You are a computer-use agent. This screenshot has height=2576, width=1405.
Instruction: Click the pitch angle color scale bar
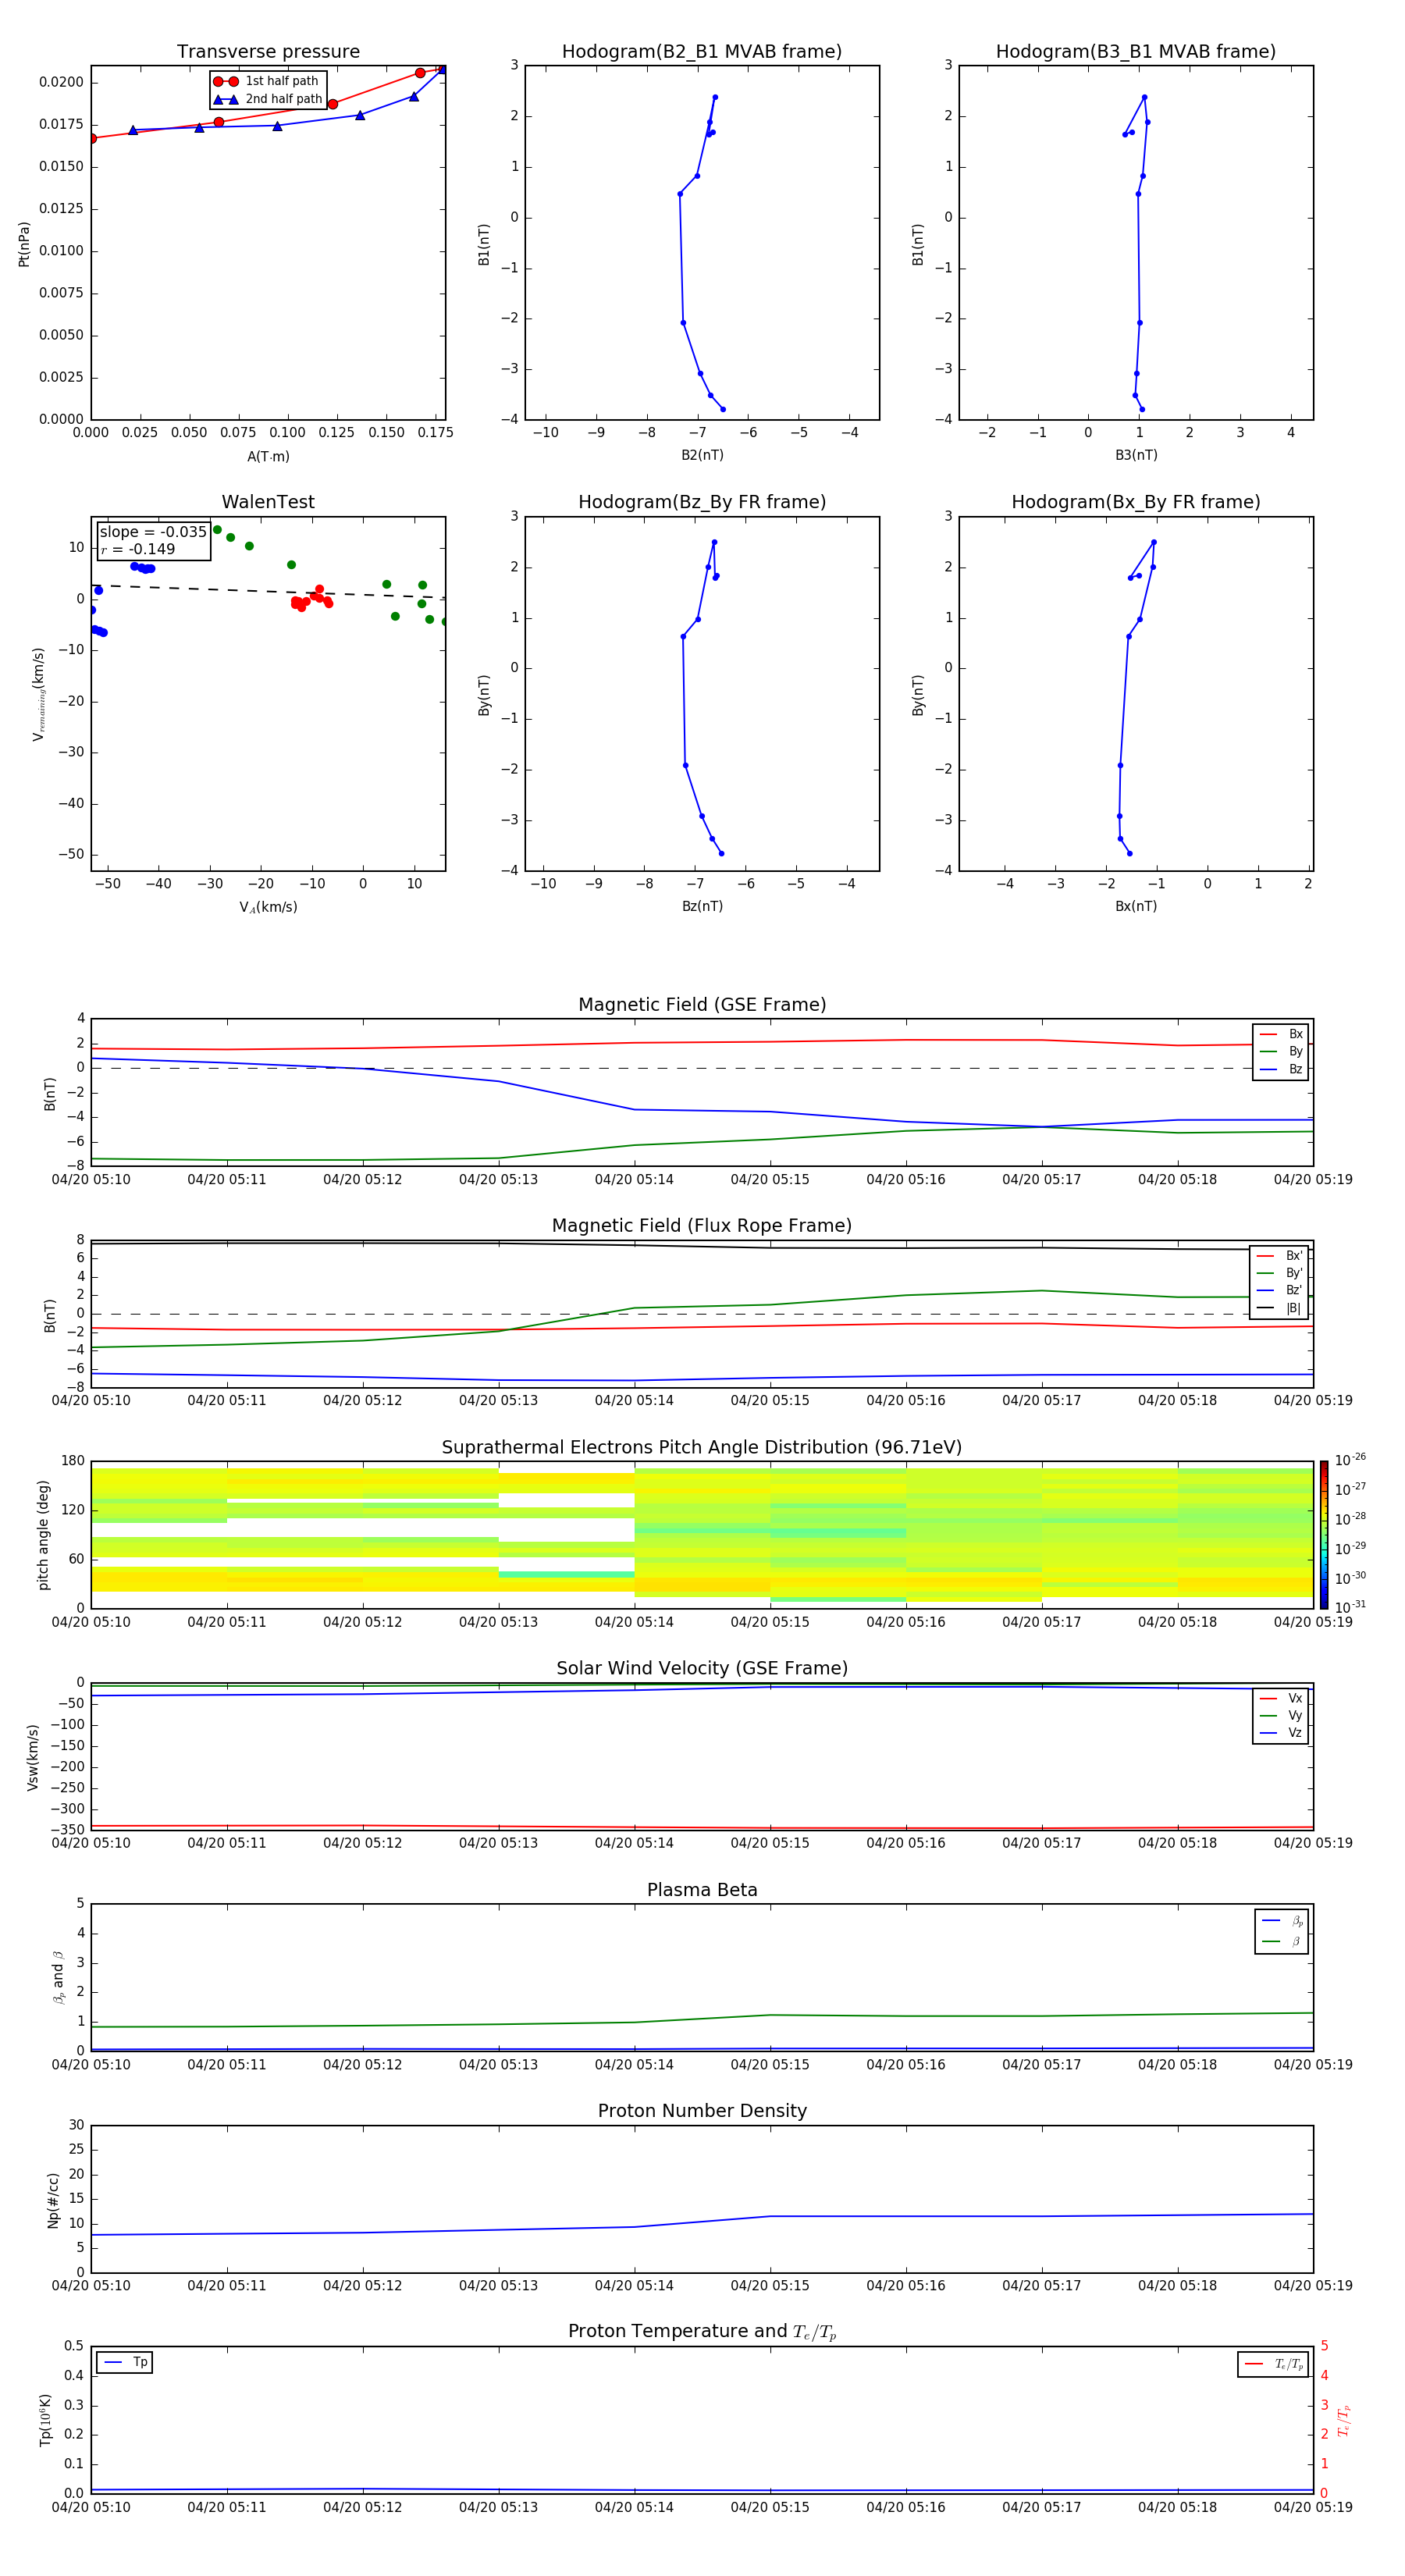click(1324, 1535)
